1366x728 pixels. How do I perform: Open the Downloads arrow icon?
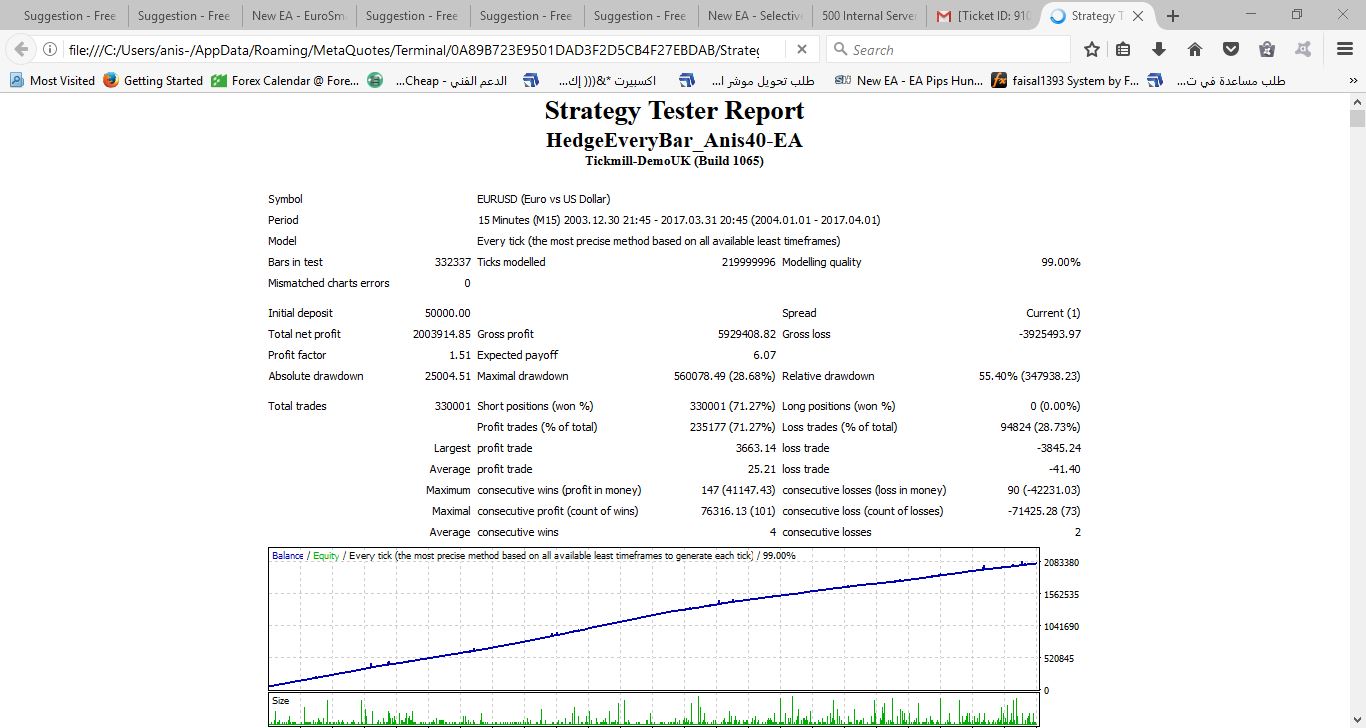coord(1159,49)
